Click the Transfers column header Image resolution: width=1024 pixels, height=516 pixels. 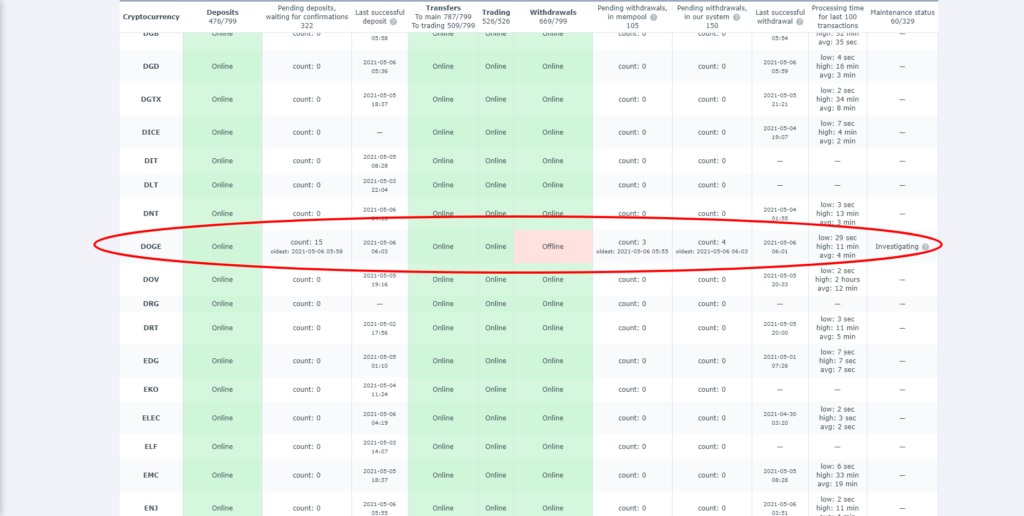click(x=442, y=17)
